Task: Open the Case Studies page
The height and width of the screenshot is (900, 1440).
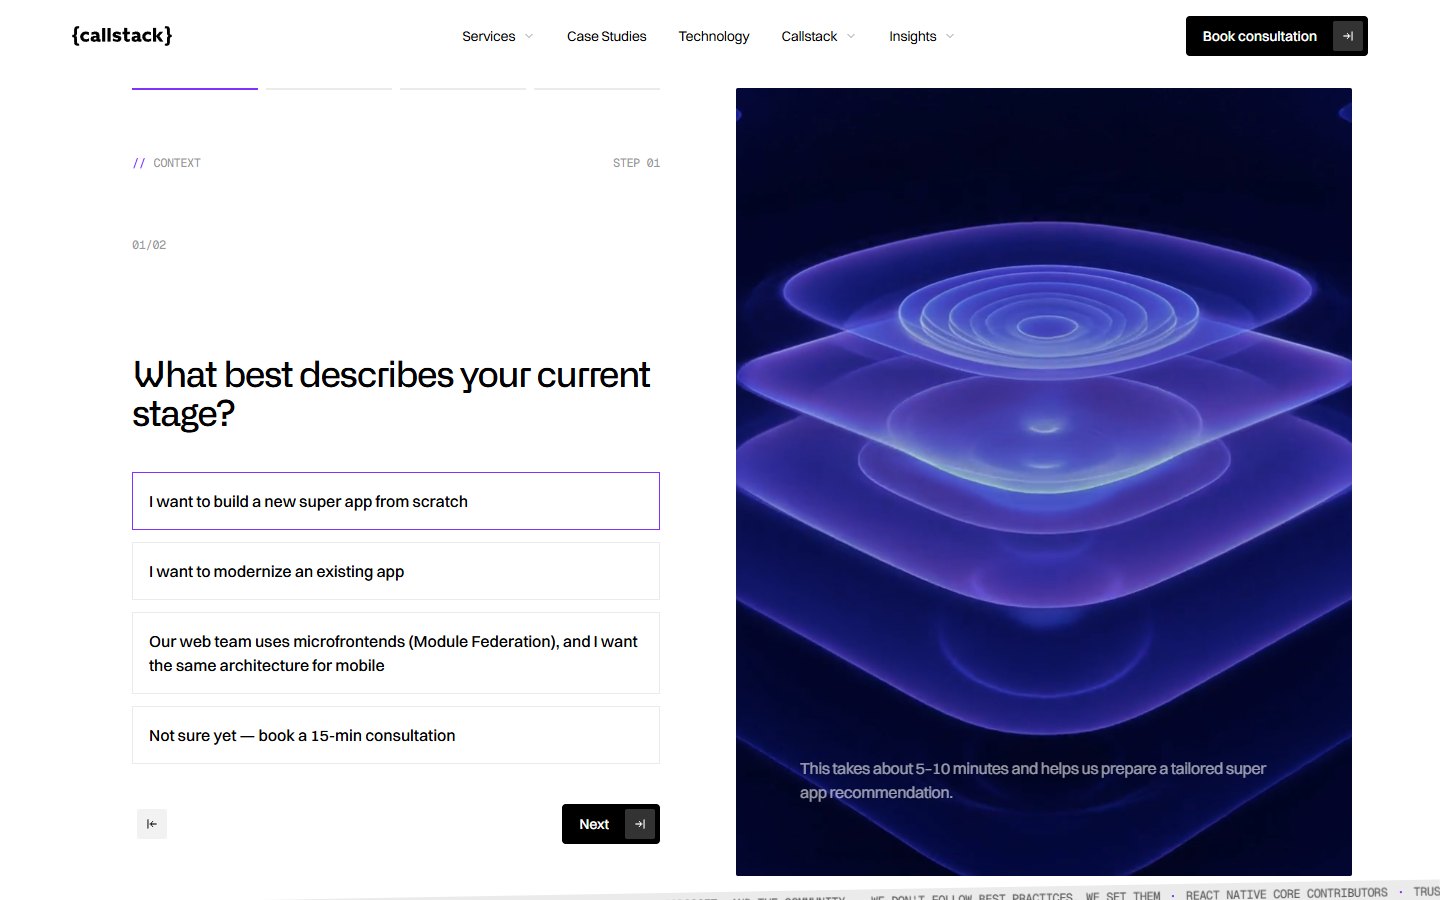Action: pyautogui.click(x=607, y=36)
